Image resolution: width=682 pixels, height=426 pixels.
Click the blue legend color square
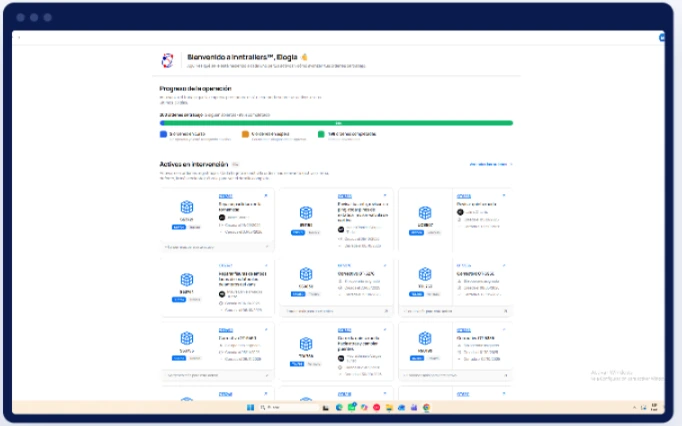[164, 134]
